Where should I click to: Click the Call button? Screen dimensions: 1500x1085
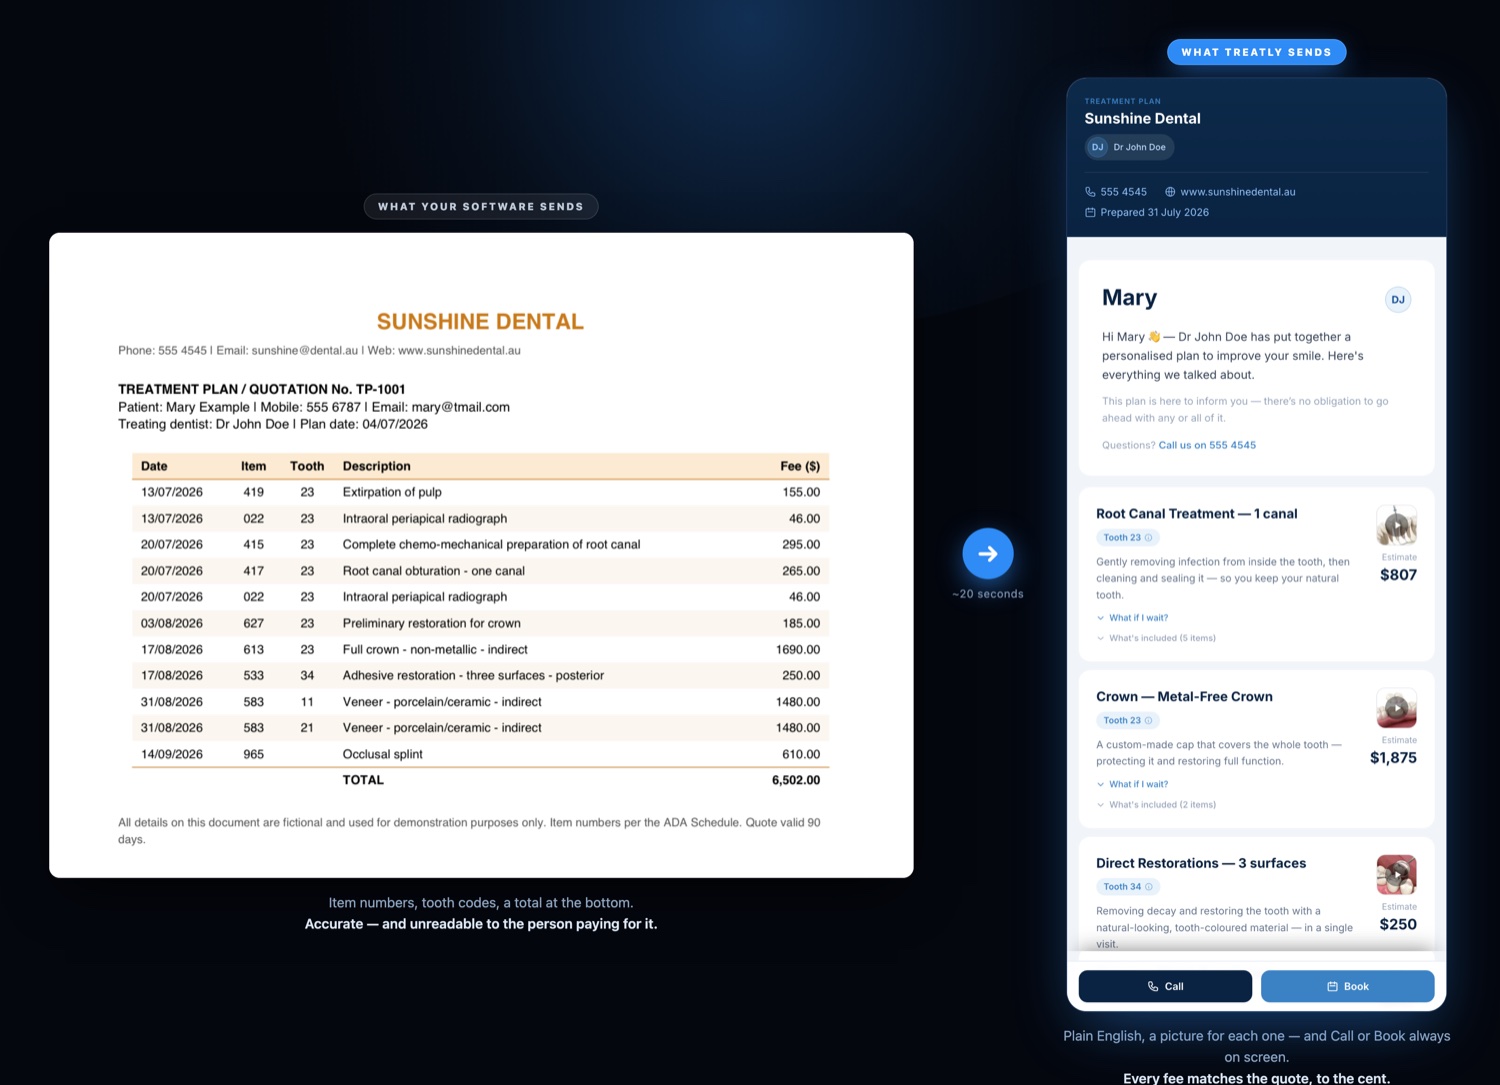[x=1165, y=986]
